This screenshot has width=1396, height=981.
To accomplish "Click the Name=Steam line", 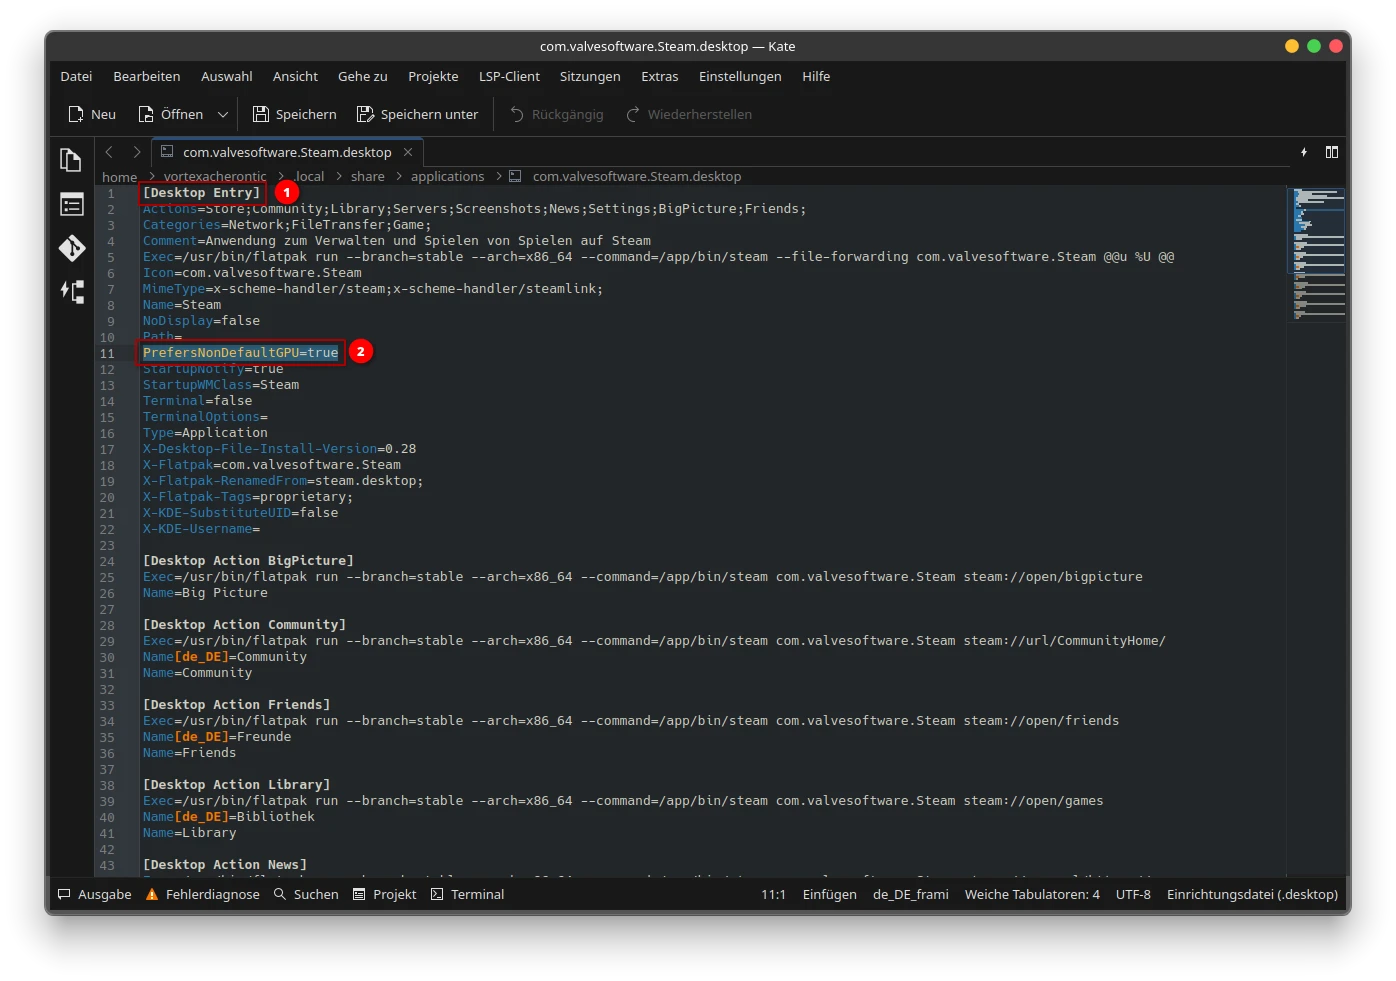I will pos(182,305).
